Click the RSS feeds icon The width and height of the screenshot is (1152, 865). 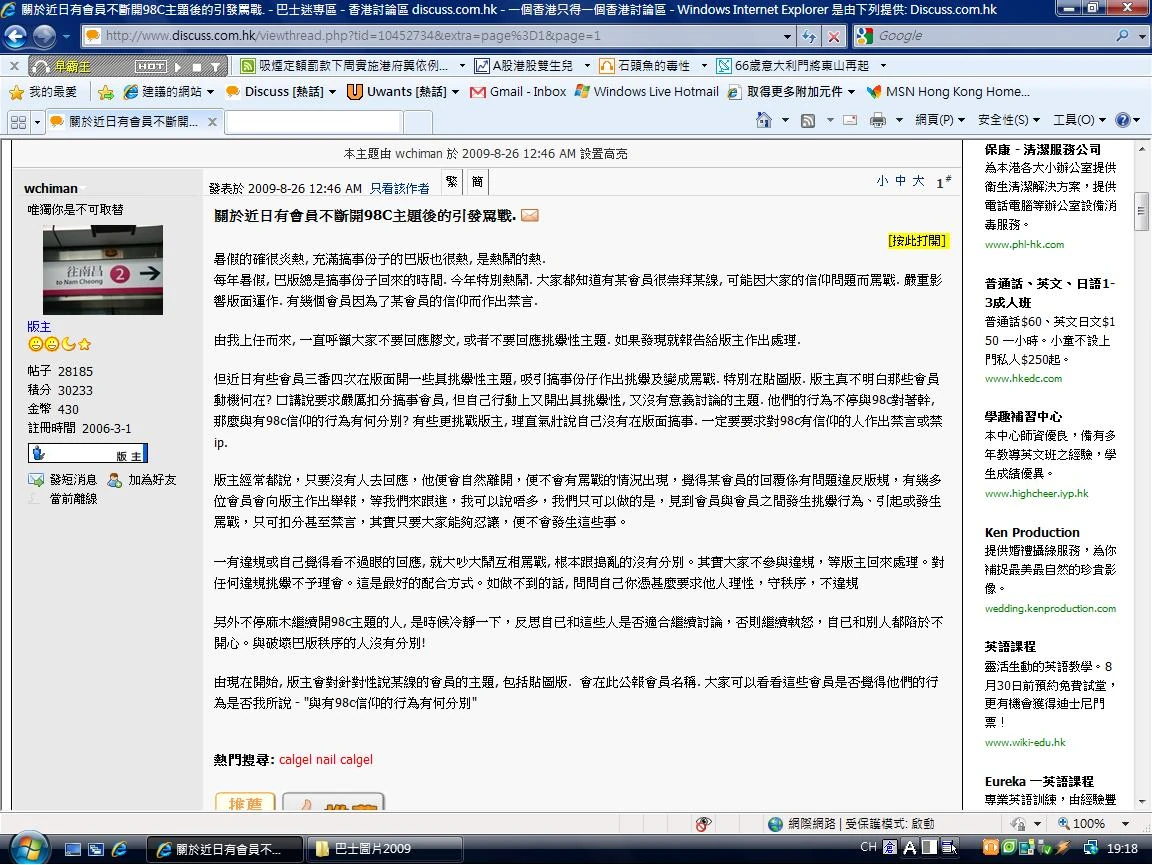(807, 121)
